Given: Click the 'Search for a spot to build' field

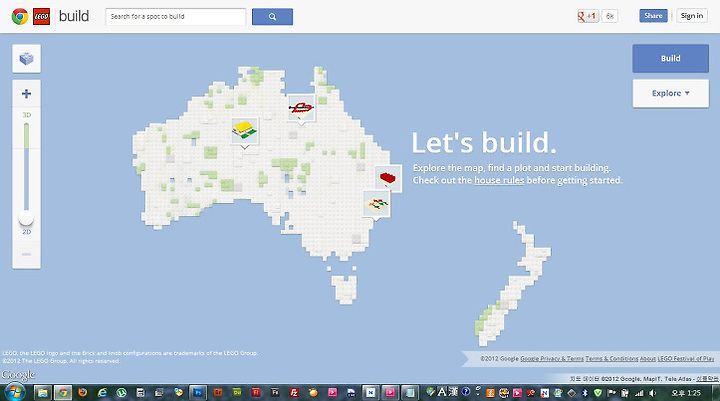Looking at the screenshot, I should 176,17.
